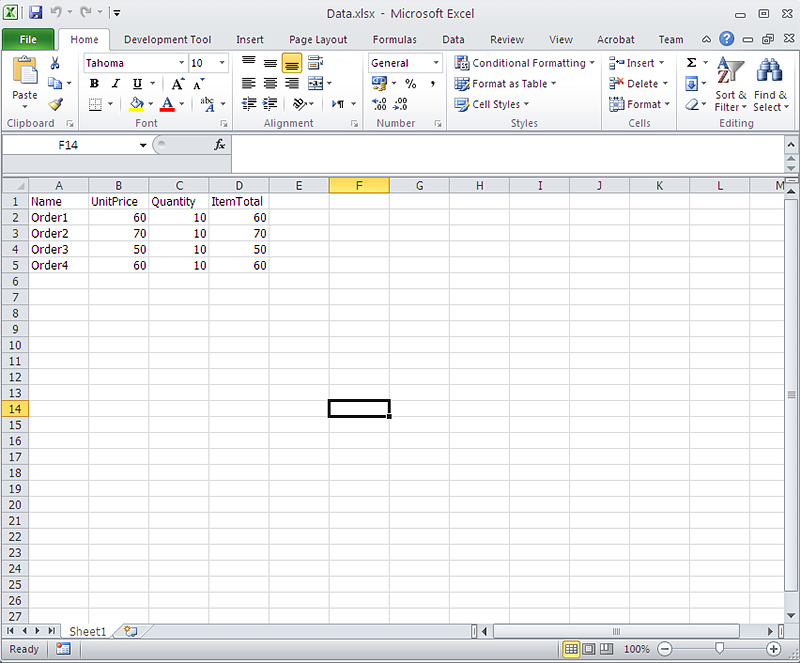Click Decrease Decimal icon
The image size is (800, 663).
point(401,104)
